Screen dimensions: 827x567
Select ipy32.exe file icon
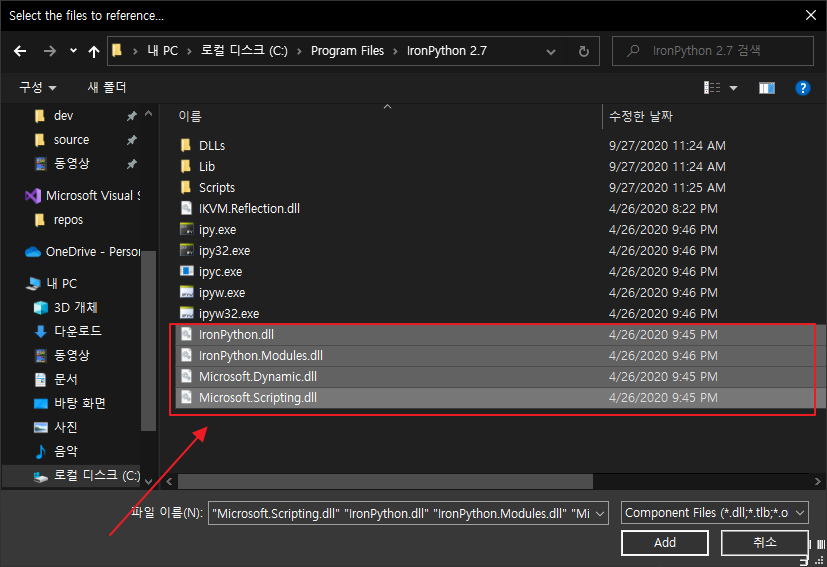coord(187,251)
